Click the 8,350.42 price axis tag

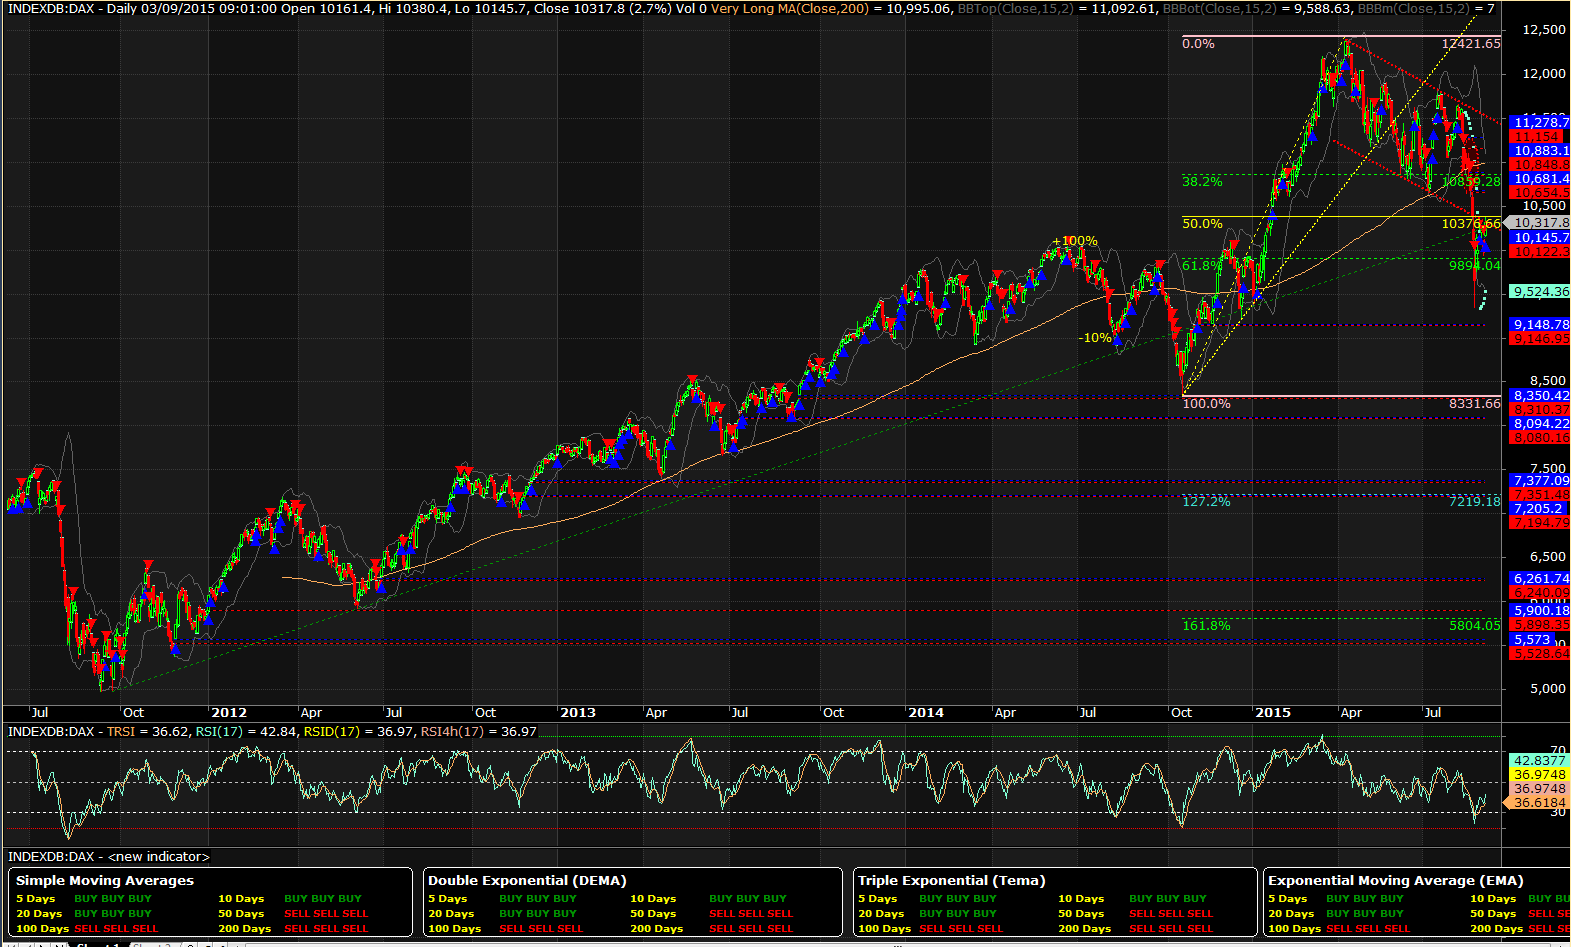click(1540, 396)
